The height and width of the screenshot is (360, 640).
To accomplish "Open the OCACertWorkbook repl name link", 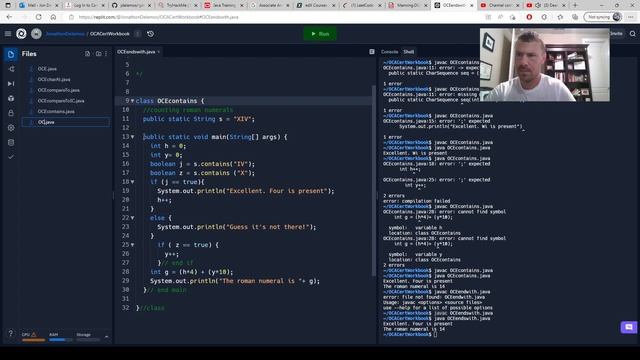I will (x=109, y=34).
